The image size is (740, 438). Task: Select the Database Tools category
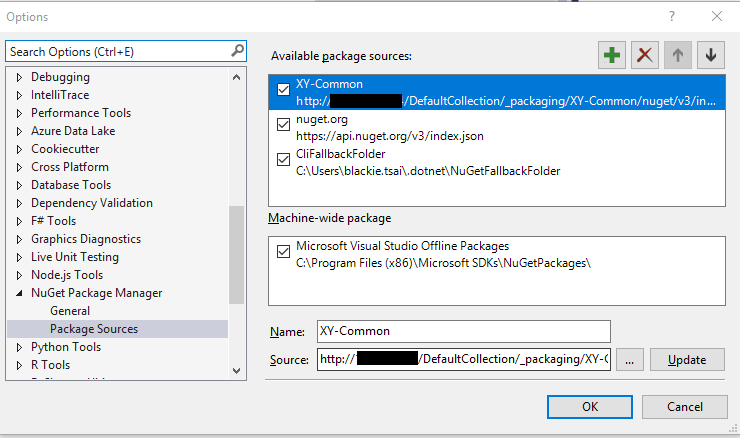click(71, 185)
